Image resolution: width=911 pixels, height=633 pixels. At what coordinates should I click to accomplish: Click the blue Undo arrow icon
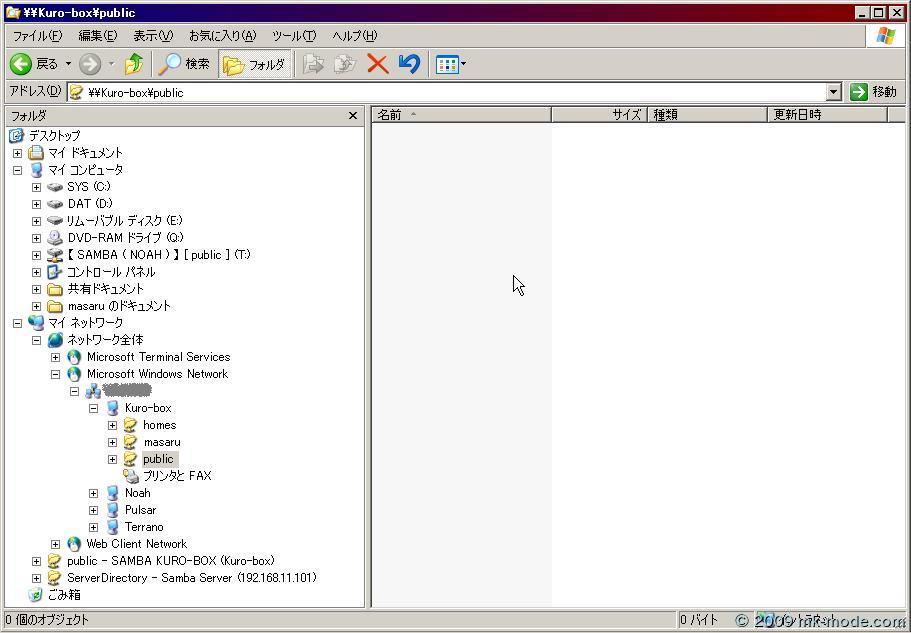pos(409,64)
